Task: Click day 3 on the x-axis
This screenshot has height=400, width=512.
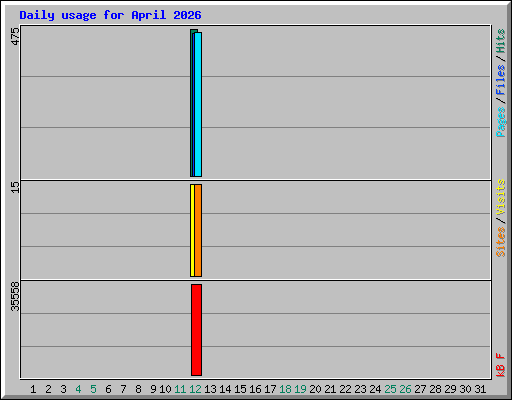Action: tap(63, 389)
